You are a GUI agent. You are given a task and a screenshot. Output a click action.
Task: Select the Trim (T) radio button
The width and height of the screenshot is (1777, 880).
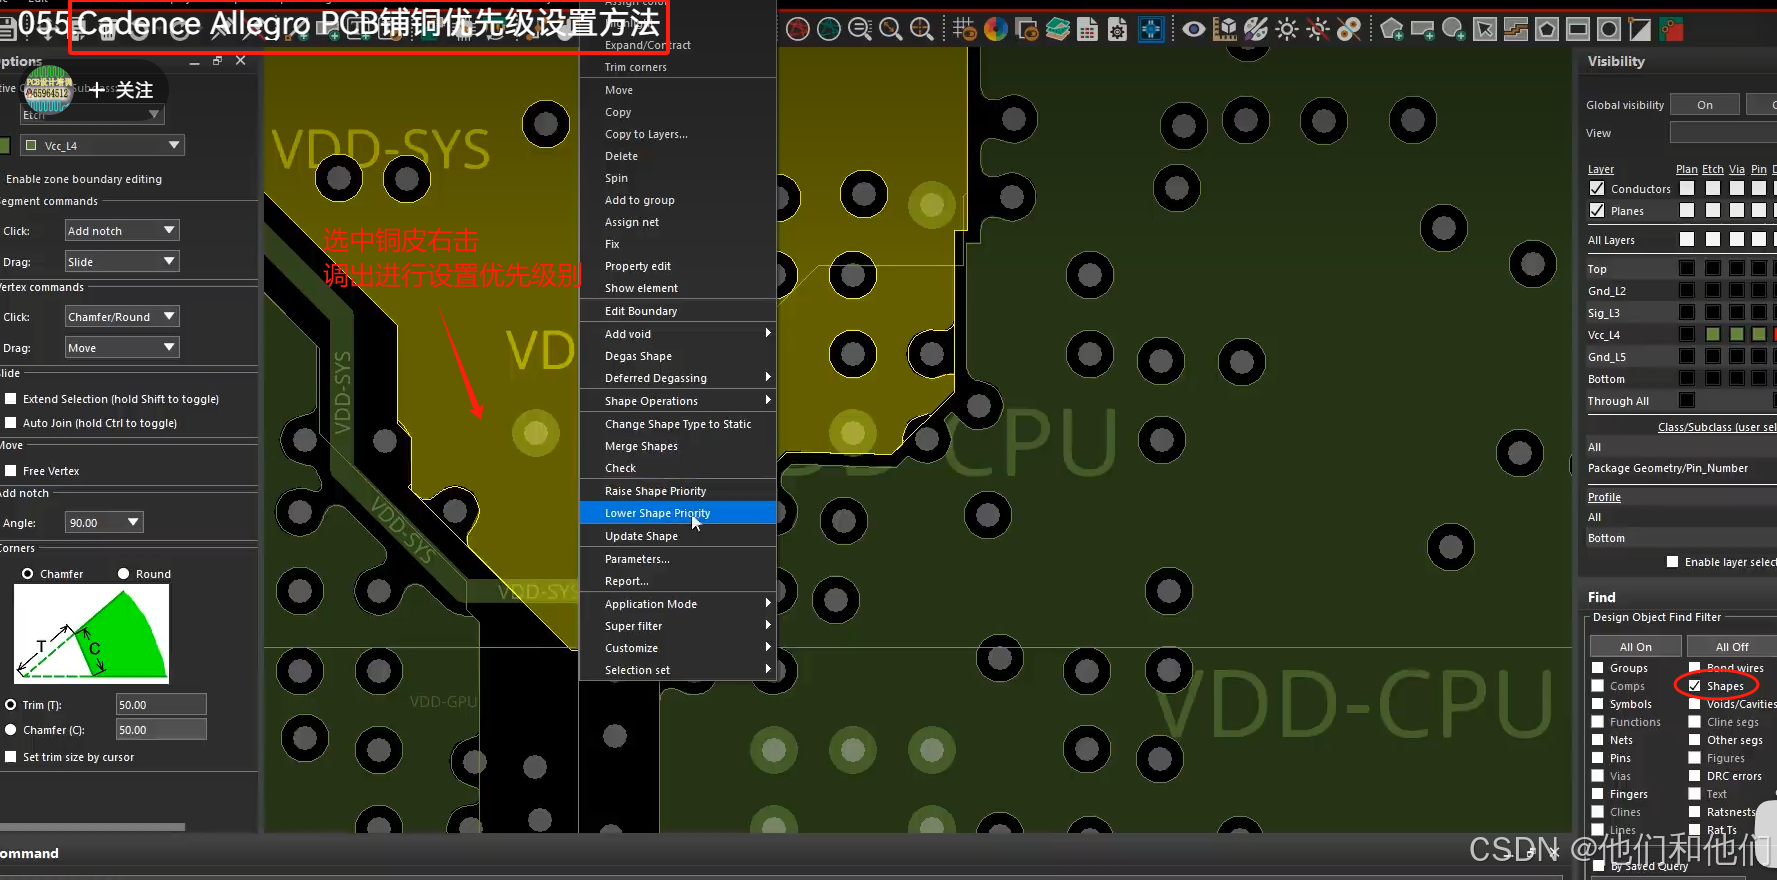(x=11, y=705)
